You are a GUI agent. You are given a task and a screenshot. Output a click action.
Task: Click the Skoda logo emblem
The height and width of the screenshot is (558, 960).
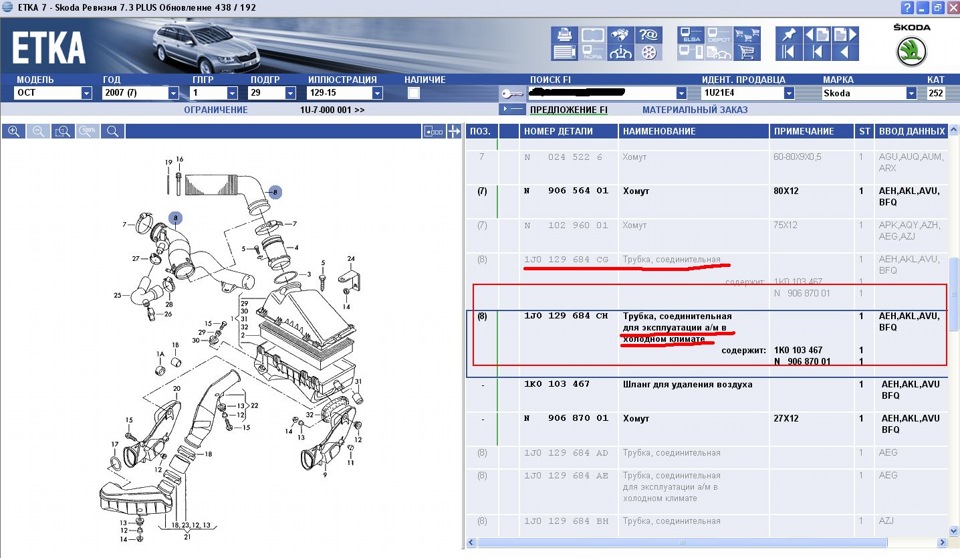[x=911, y=51]
